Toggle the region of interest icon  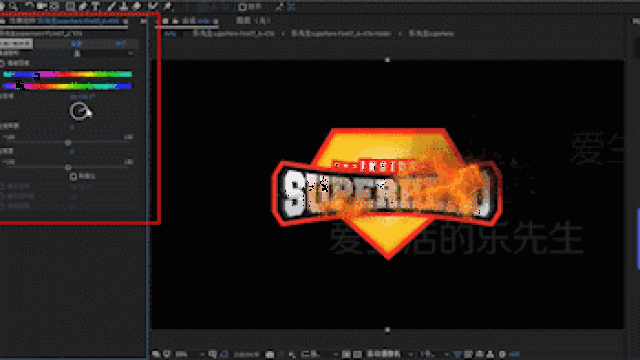tap(346, 354)
